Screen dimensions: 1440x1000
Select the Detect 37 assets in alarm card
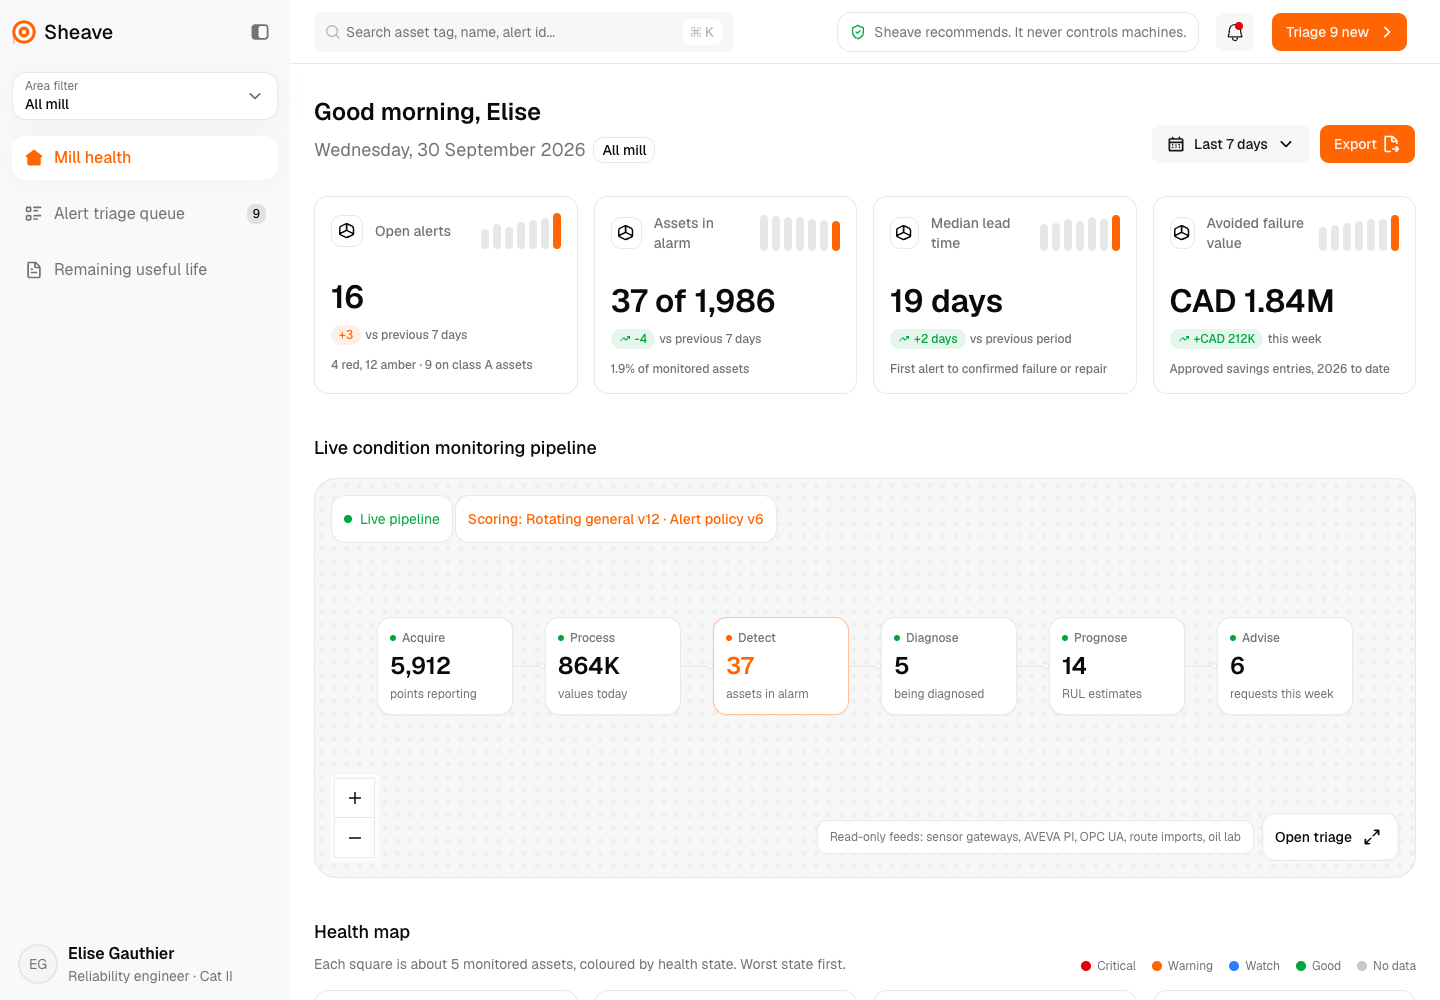pos(781,666)
